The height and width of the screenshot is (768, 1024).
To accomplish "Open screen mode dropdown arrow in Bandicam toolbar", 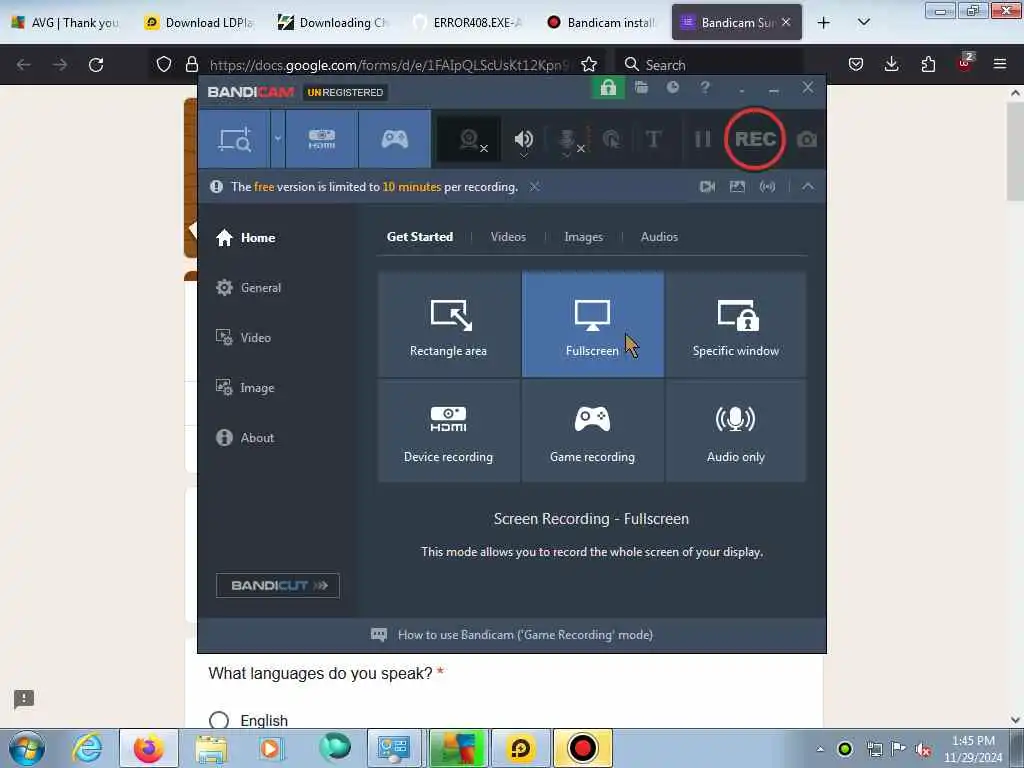I will pos(278,139).
